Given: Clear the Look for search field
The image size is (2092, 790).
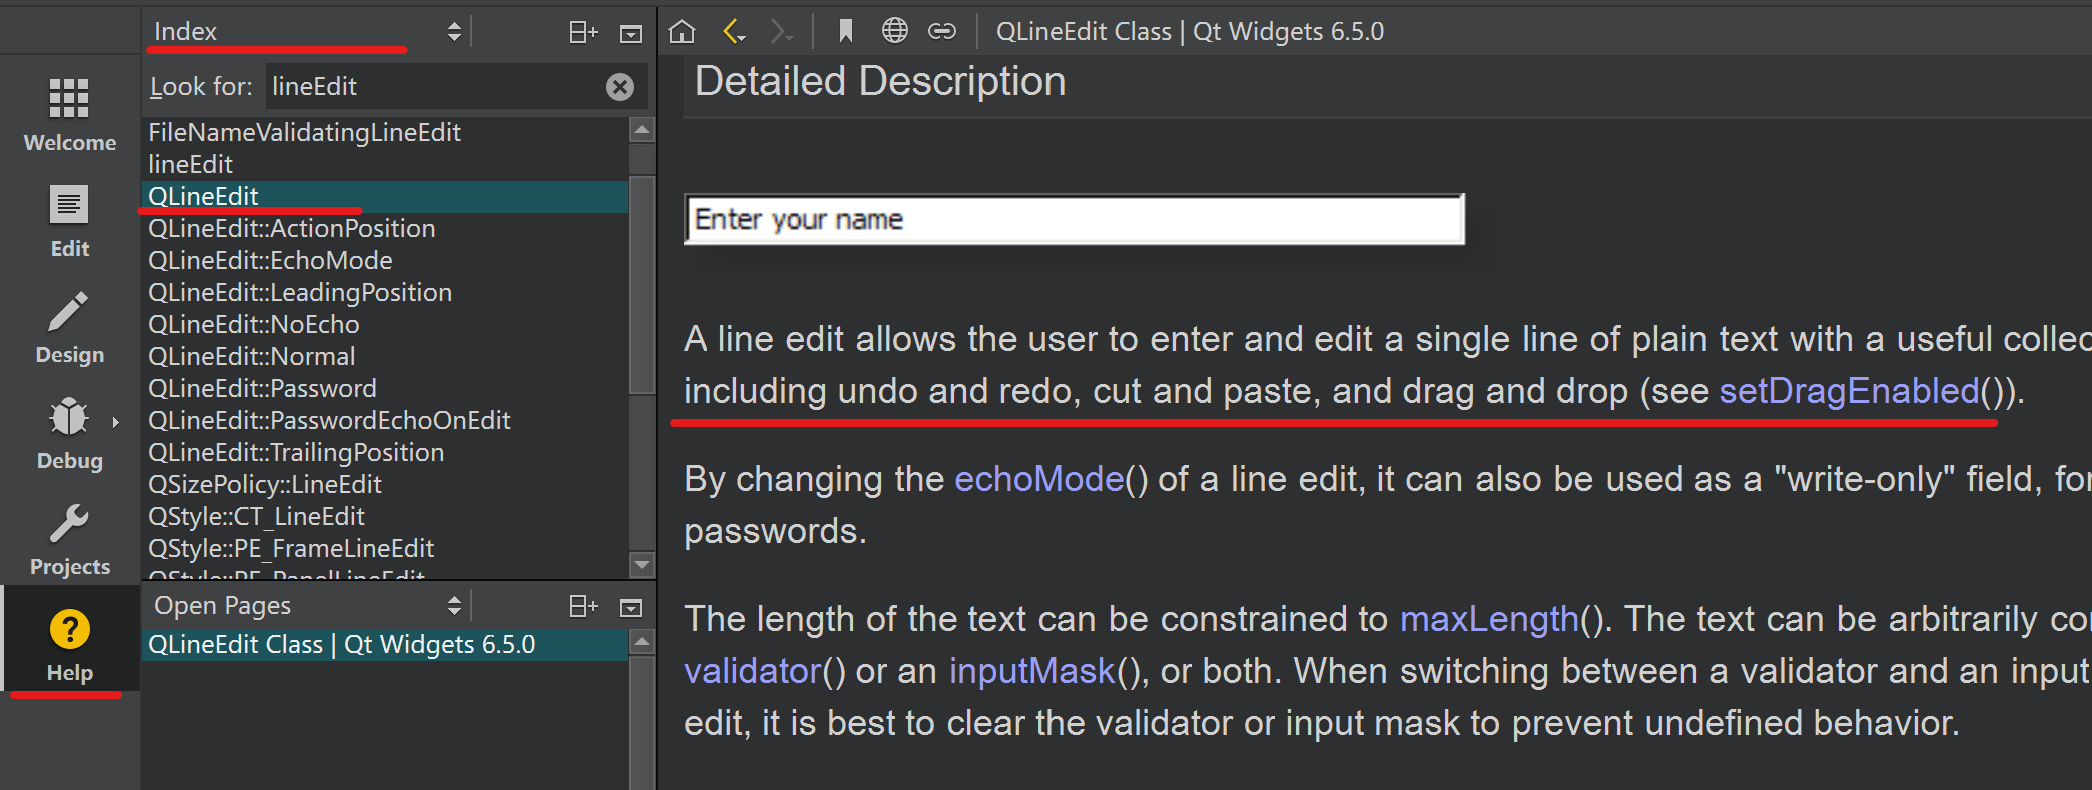Looking at the screenshot, I should pos(620,87).
